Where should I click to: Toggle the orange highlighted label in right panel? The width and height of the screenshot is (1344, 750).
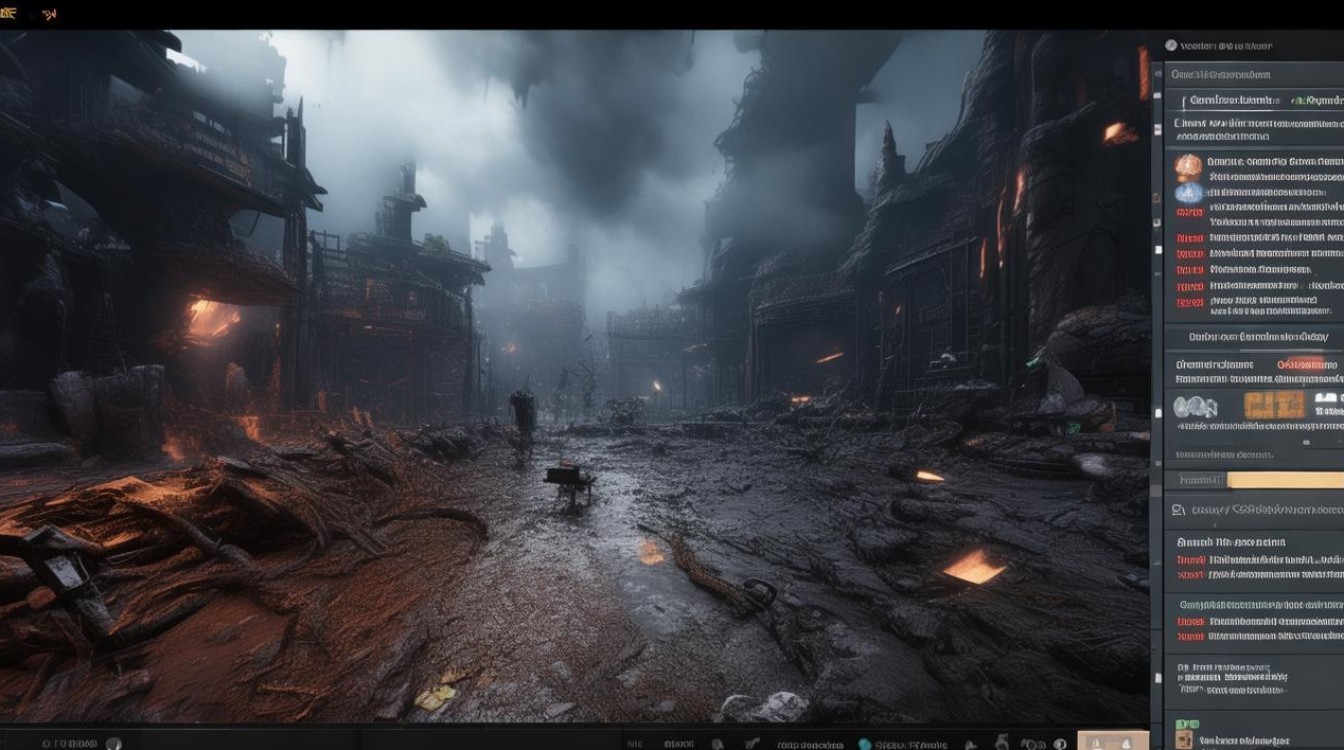pyautogui.click(x=1307, y=365)
